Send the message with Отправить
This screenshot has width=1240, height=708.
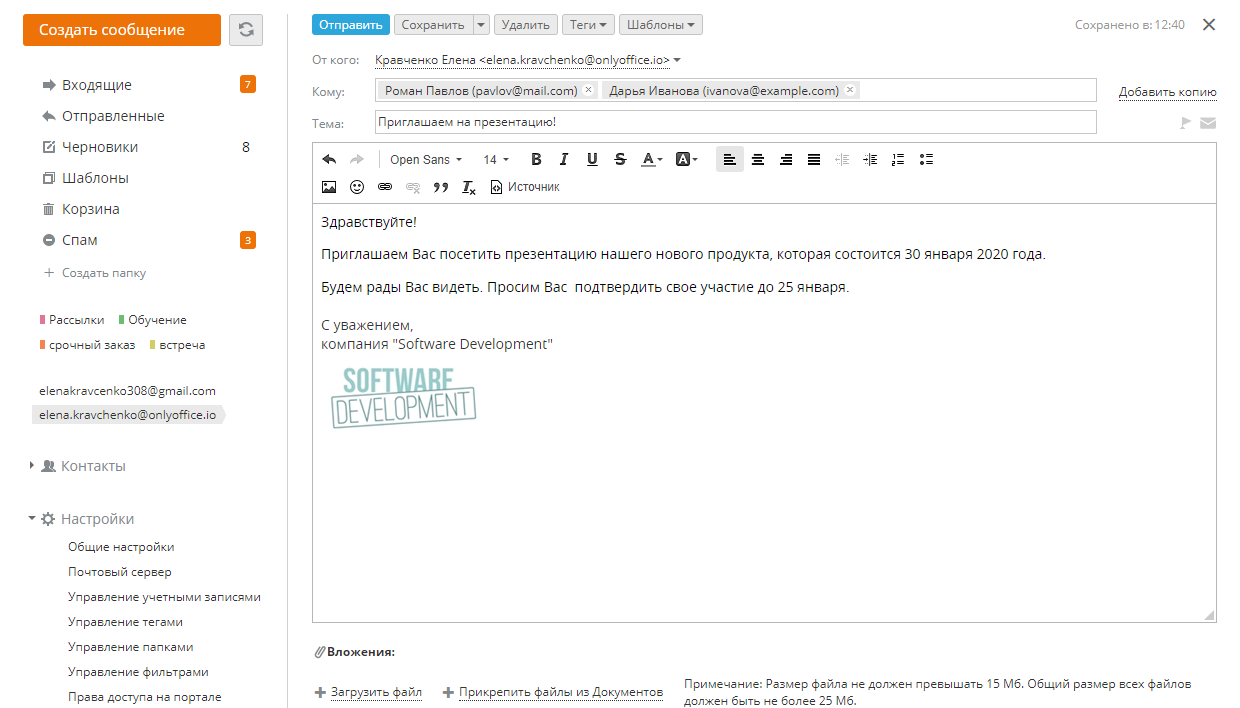point(351,25)
